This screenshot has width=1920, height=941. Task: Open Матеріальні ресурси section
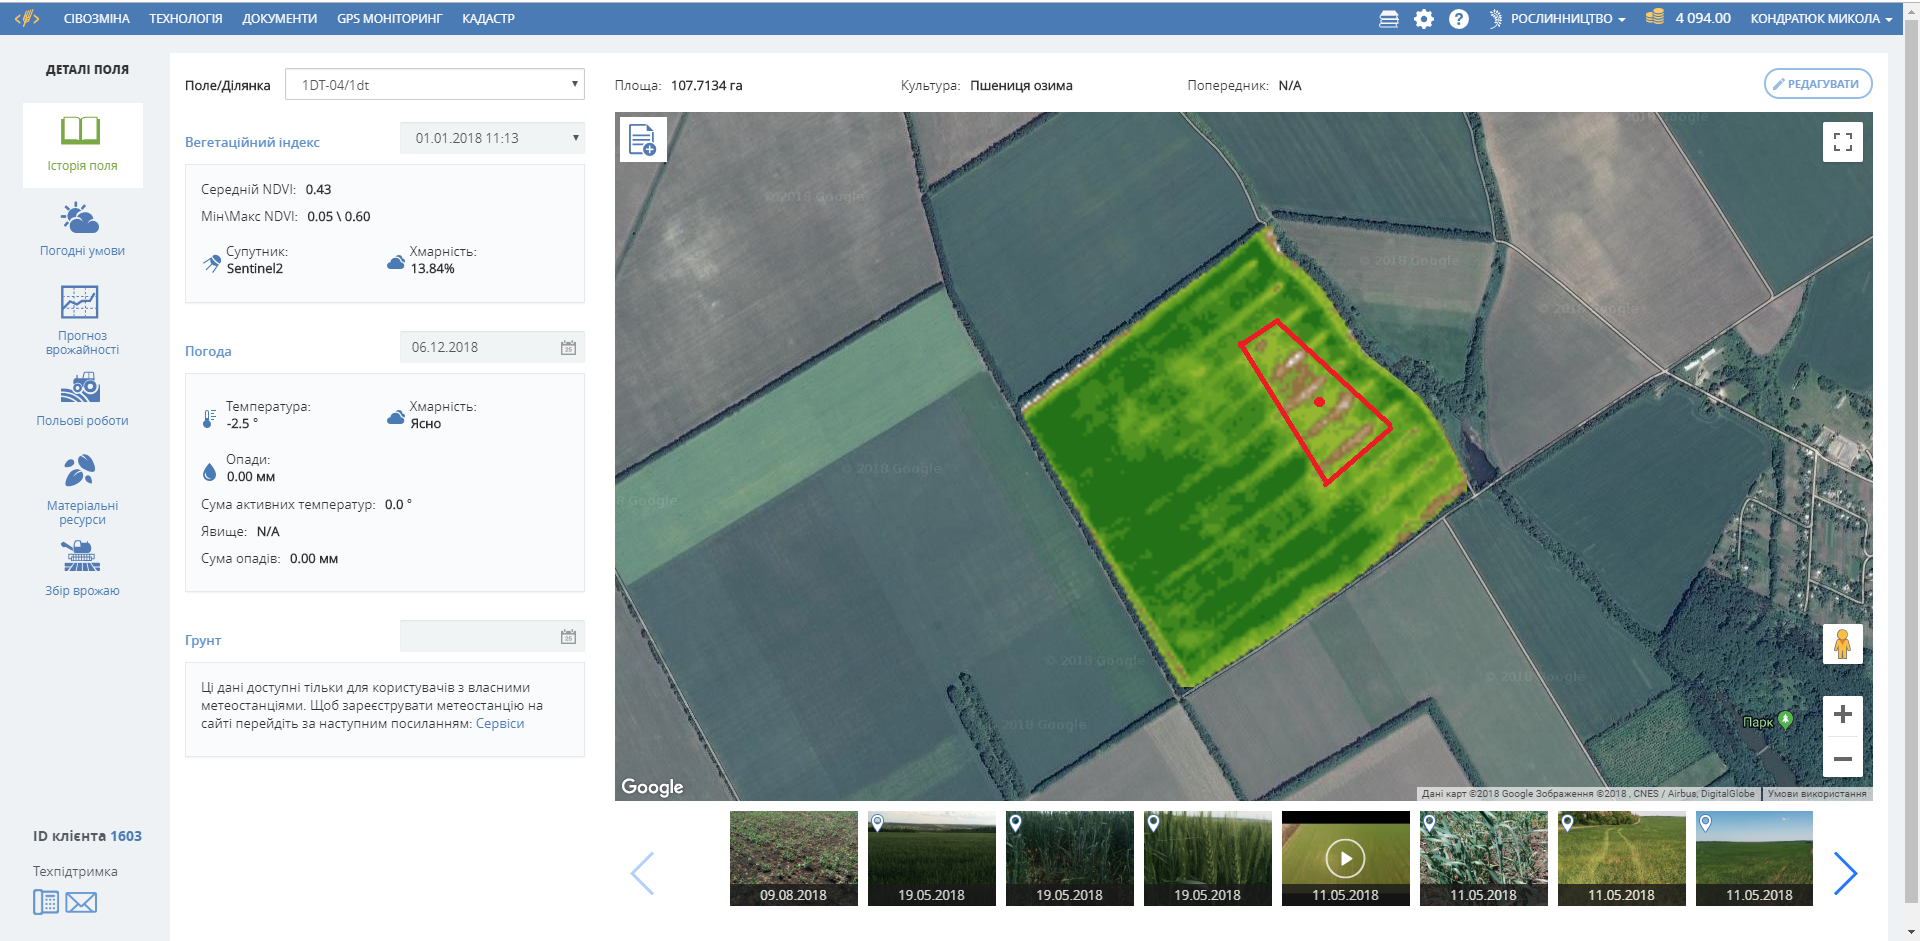81,471
